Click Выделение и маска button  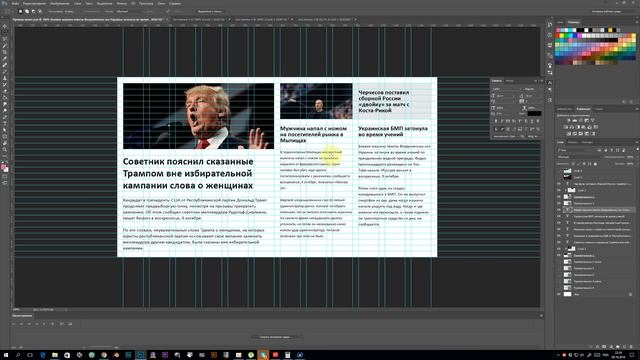click(210, 11)
